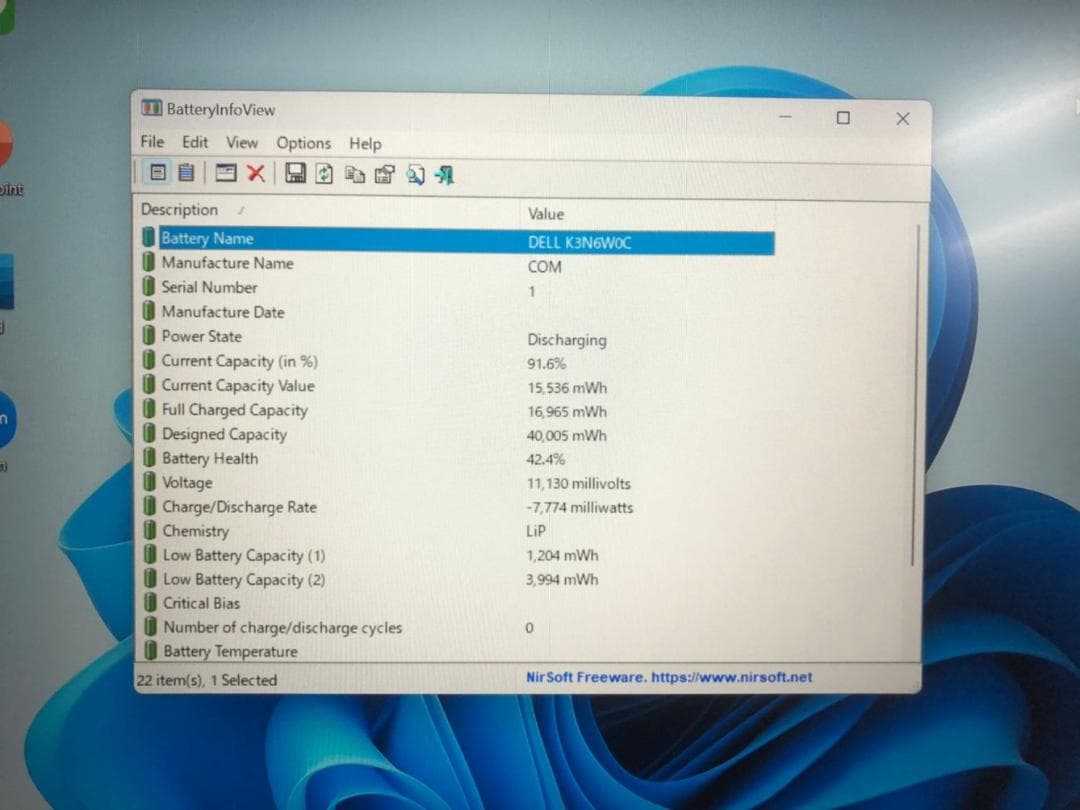Click the Exit door icon on toolbar
The image size is (1080, 810).
click(445, 174)
